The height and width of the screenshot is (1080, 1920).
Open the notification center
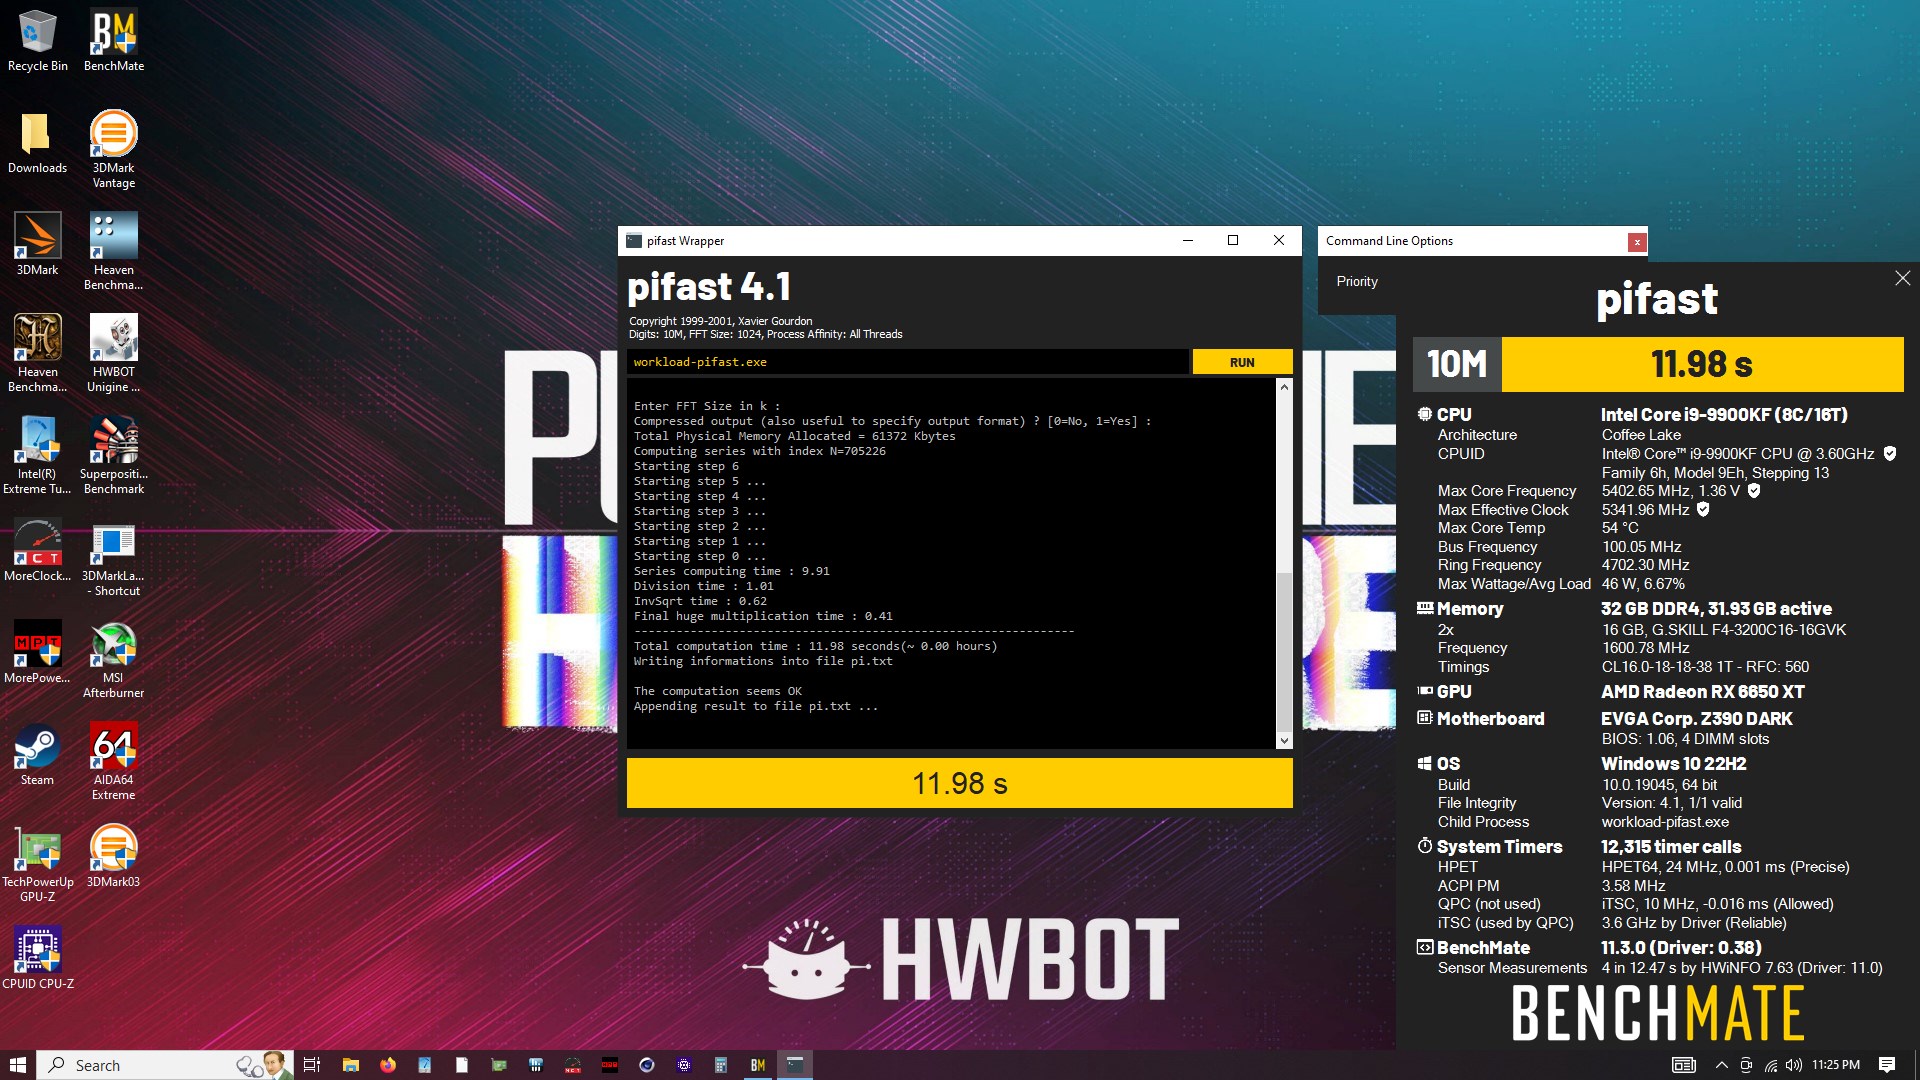[1887, 1065]
